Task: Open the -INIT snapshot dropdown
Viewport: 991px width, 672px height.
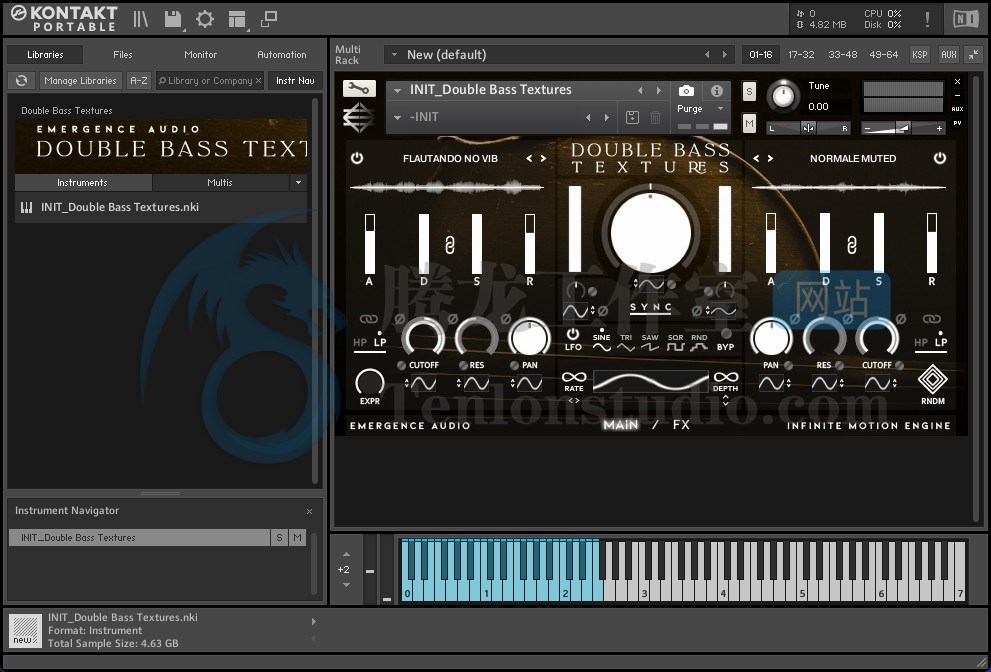Action: tap(398, 117)
